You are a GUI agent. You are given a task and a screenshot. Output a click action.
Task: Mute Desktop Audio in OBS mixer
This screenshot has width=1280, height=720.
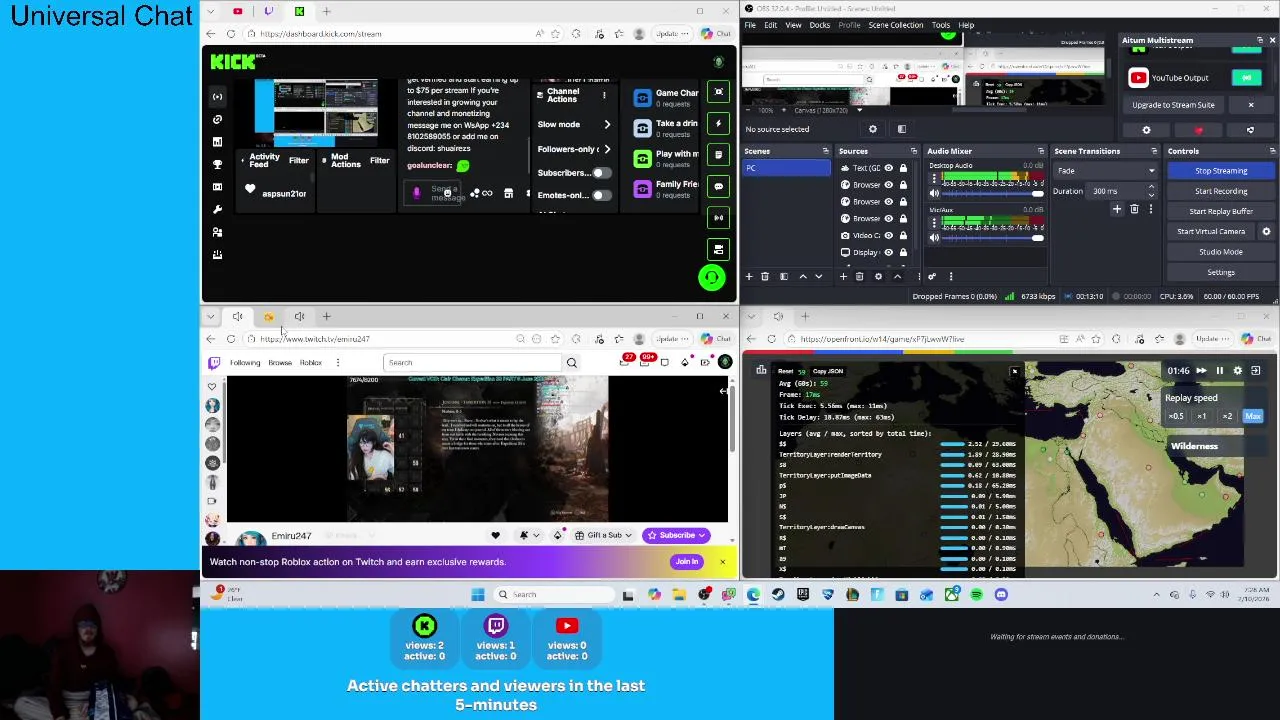click(x=934, y=193)
